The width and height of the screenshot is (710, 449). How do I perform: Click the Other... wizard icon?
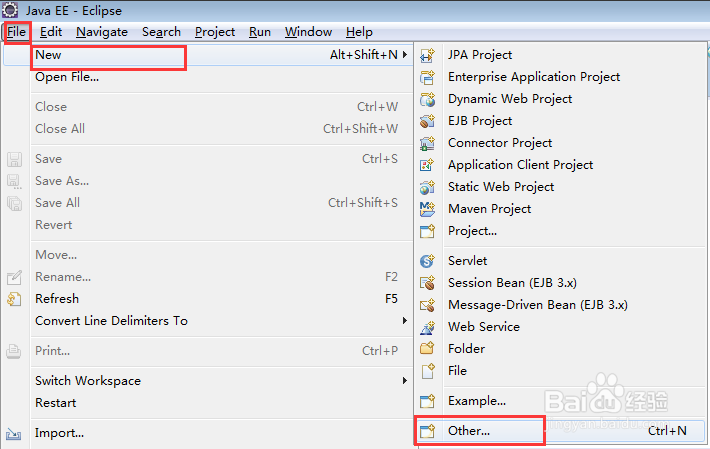coord(427,431)
